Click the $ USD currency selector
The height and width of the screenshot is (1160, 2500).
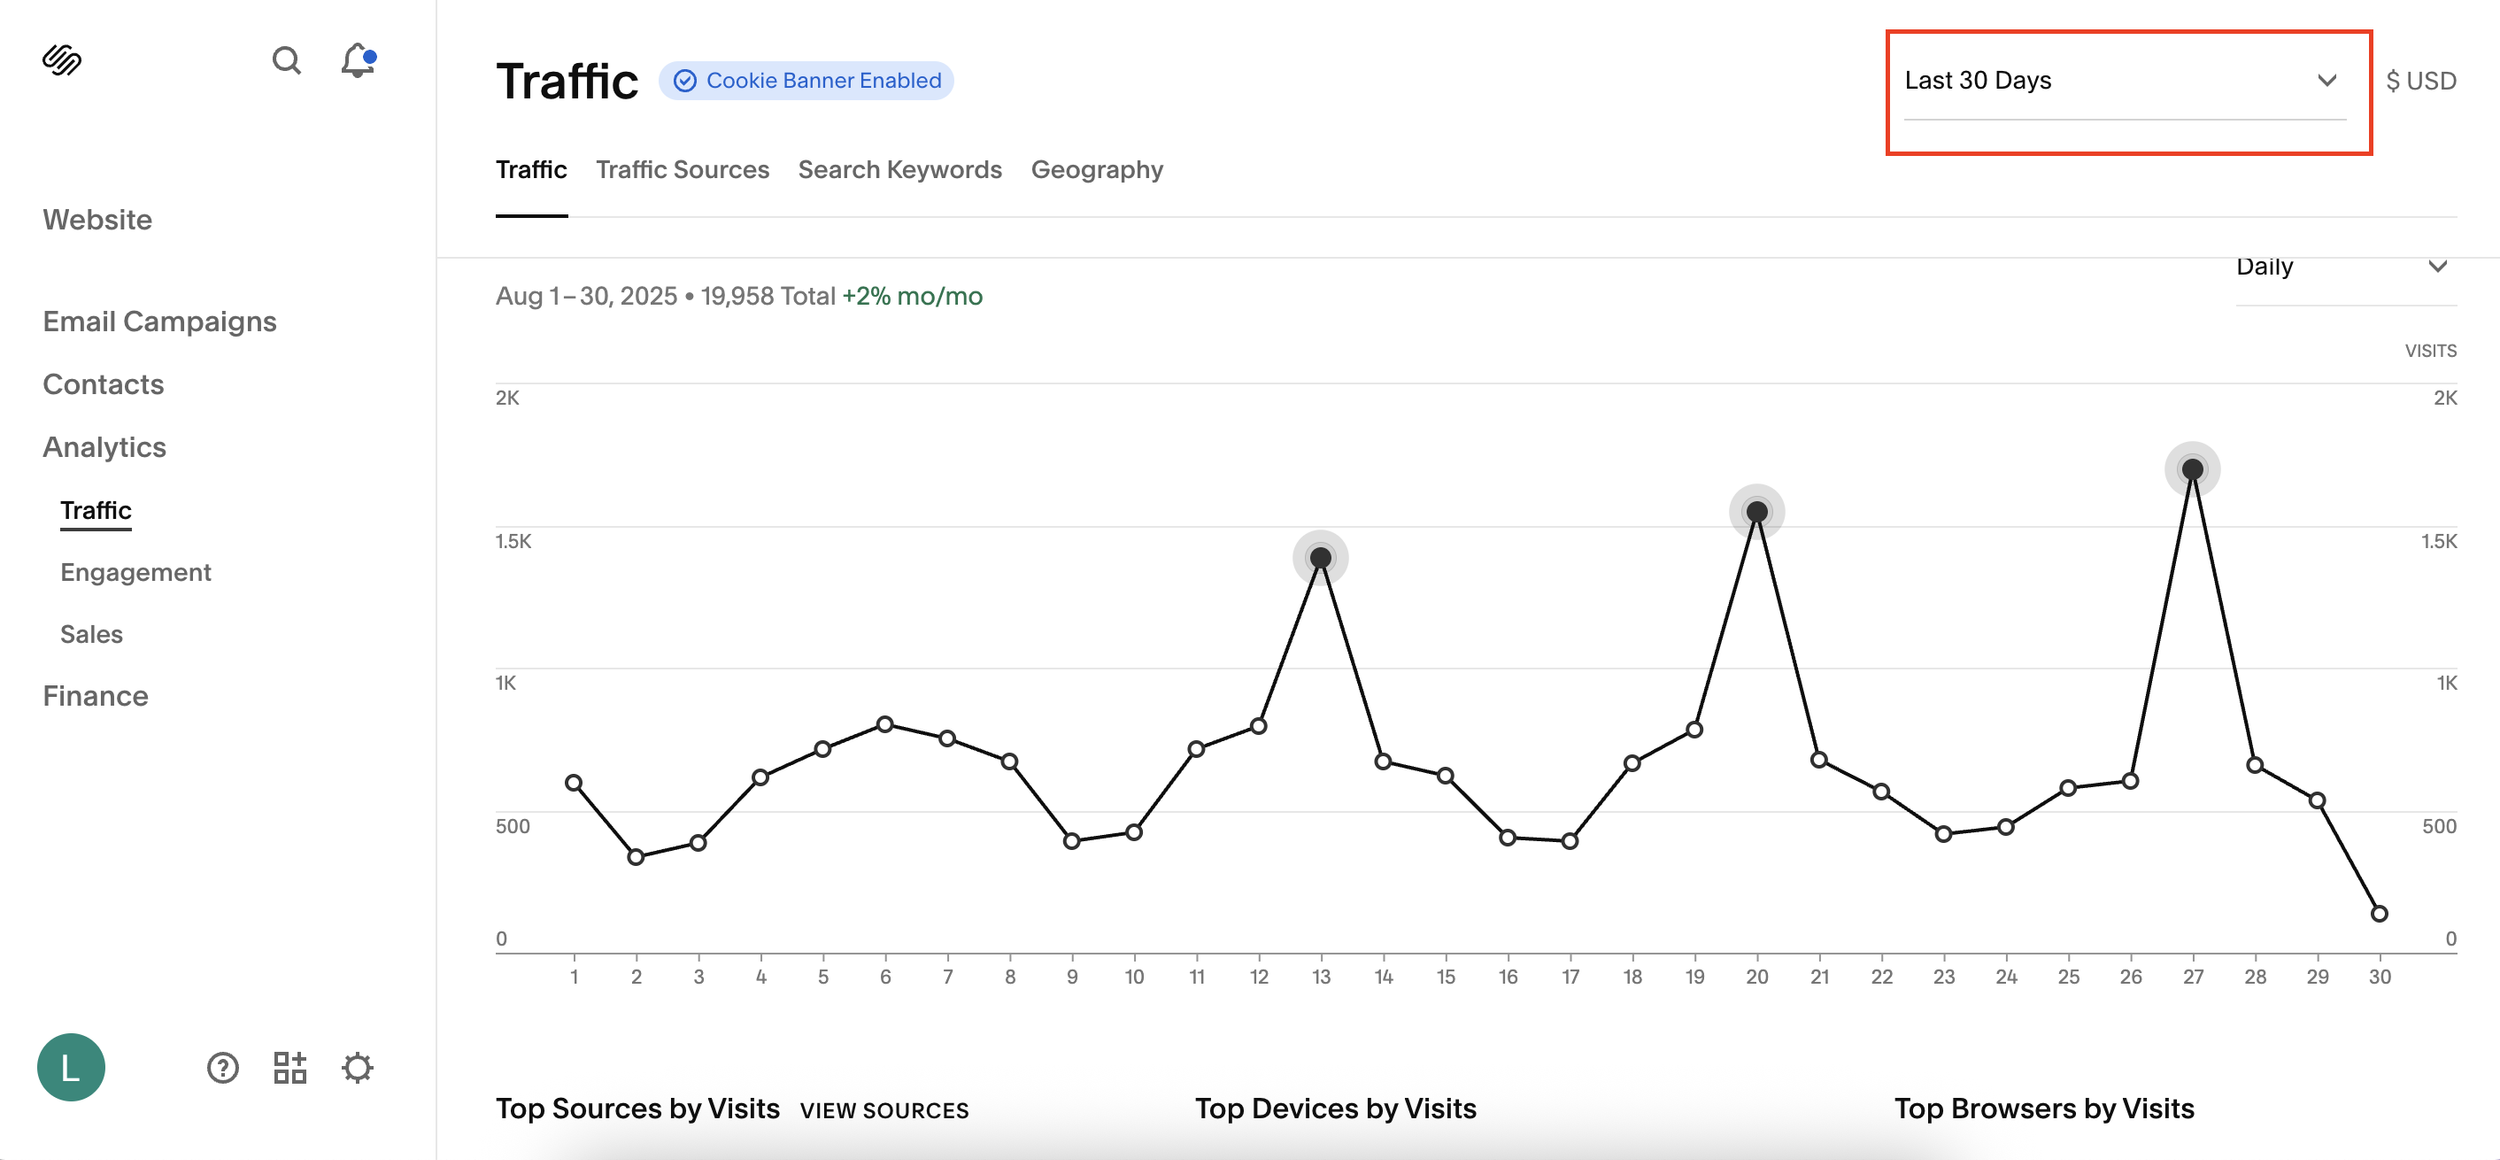[x=2420, y=81]
